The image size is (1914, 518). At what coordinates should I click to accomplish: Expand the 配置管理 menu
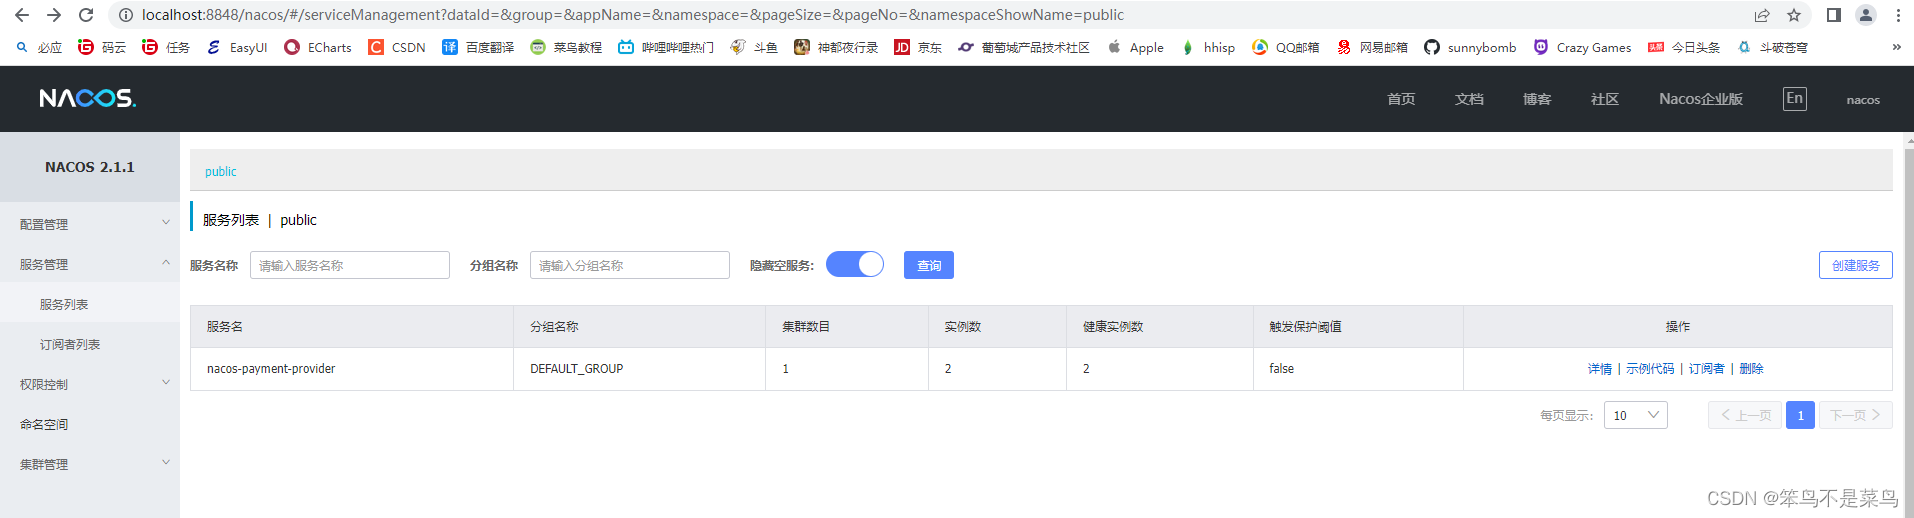(x=90, y=224)
